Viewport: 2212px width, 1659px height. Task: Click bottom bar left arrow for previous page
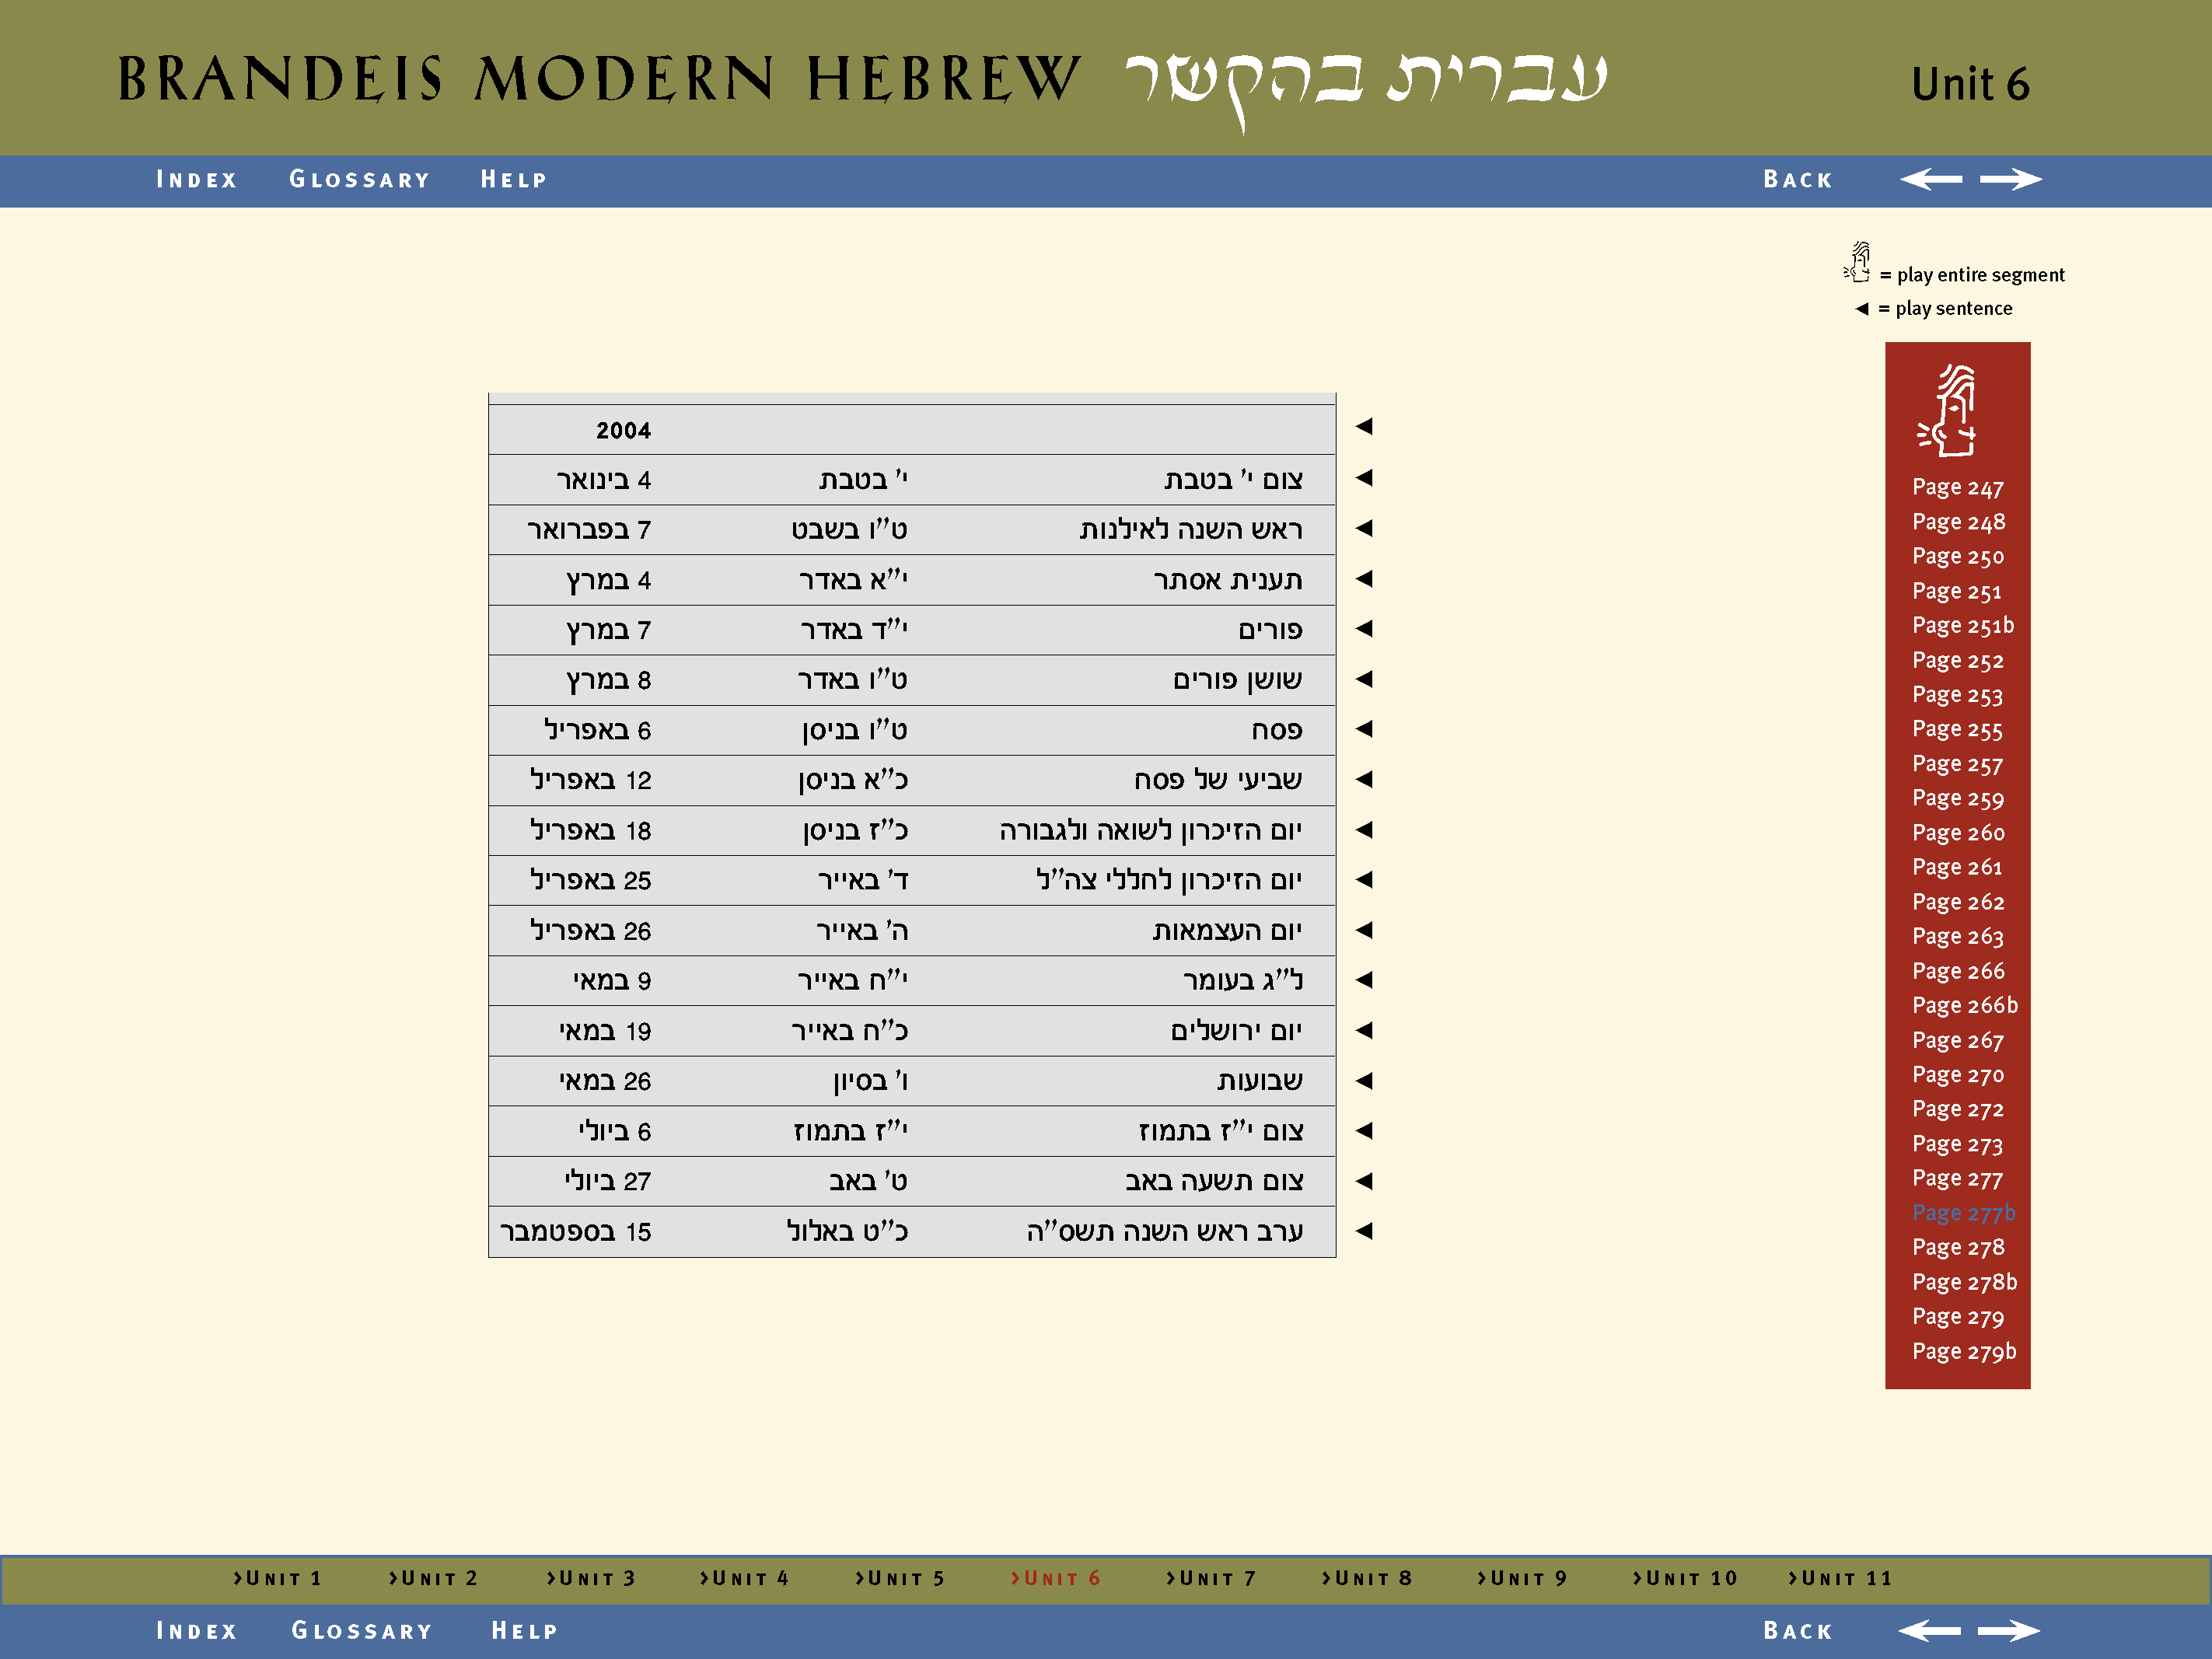1930,1631
